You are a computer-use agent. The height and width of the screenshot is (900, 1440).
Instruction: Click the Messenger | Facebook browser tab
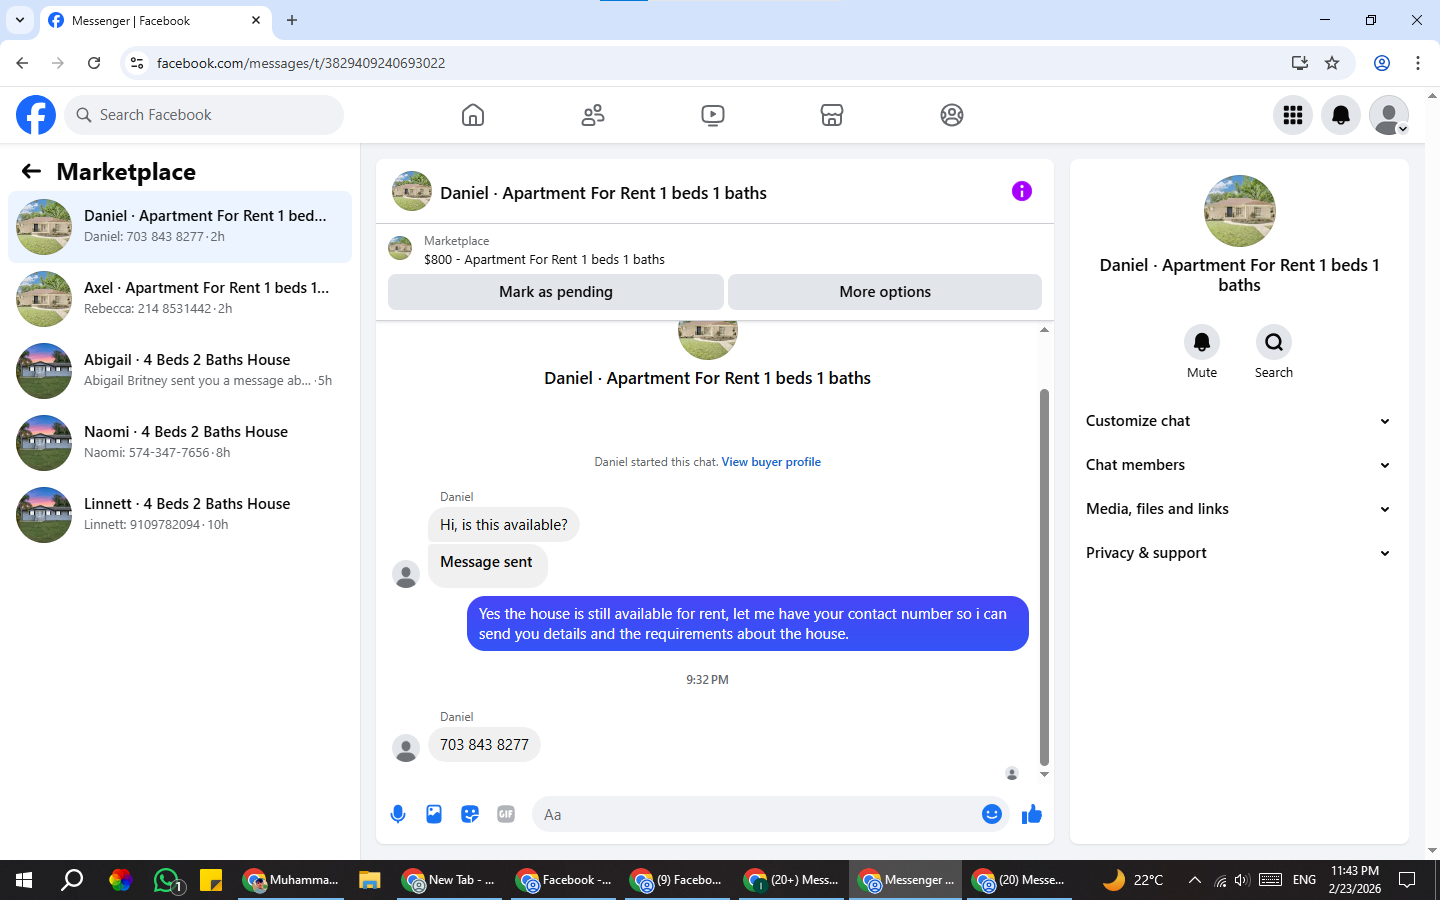[155, 20]
